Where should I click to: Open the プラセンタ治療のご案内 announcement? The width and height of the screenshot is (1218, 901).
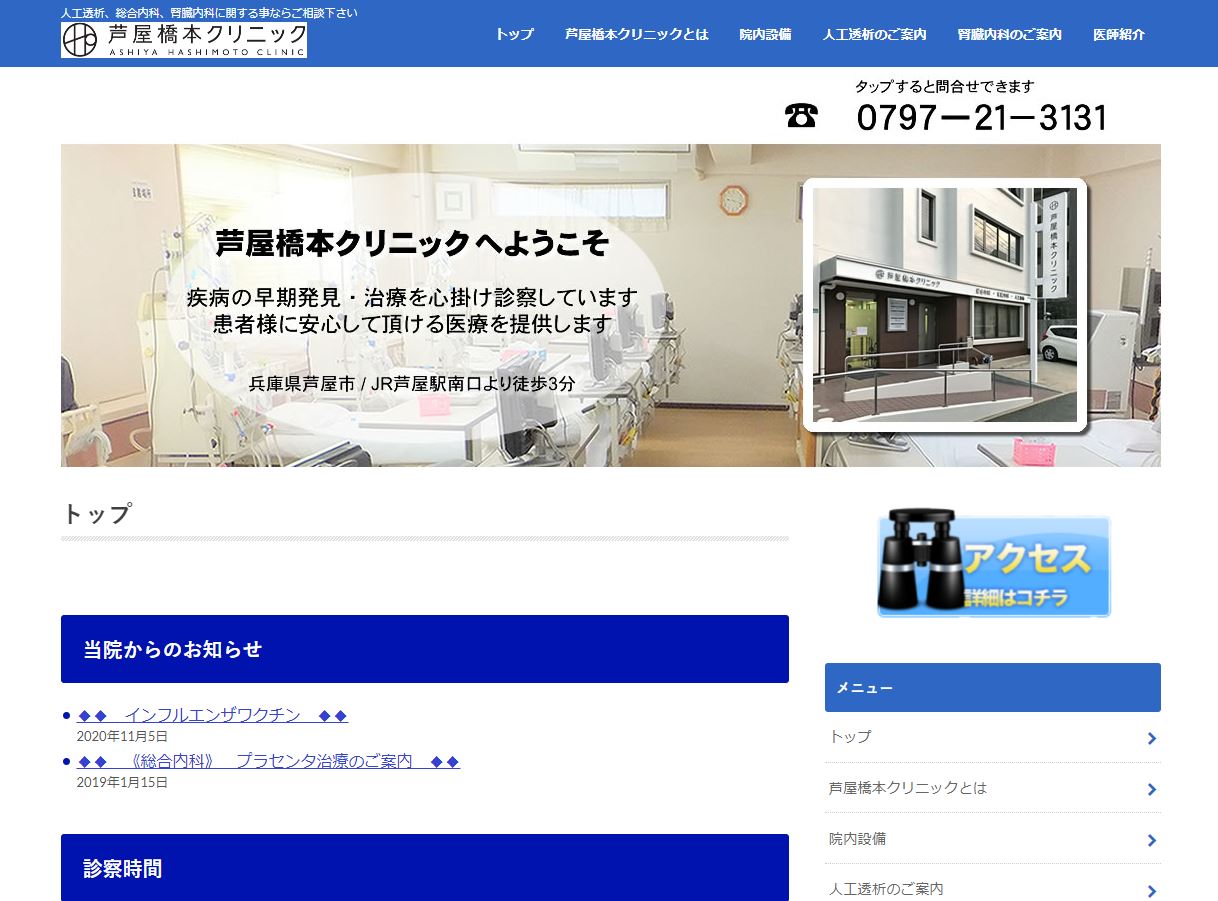265,760
